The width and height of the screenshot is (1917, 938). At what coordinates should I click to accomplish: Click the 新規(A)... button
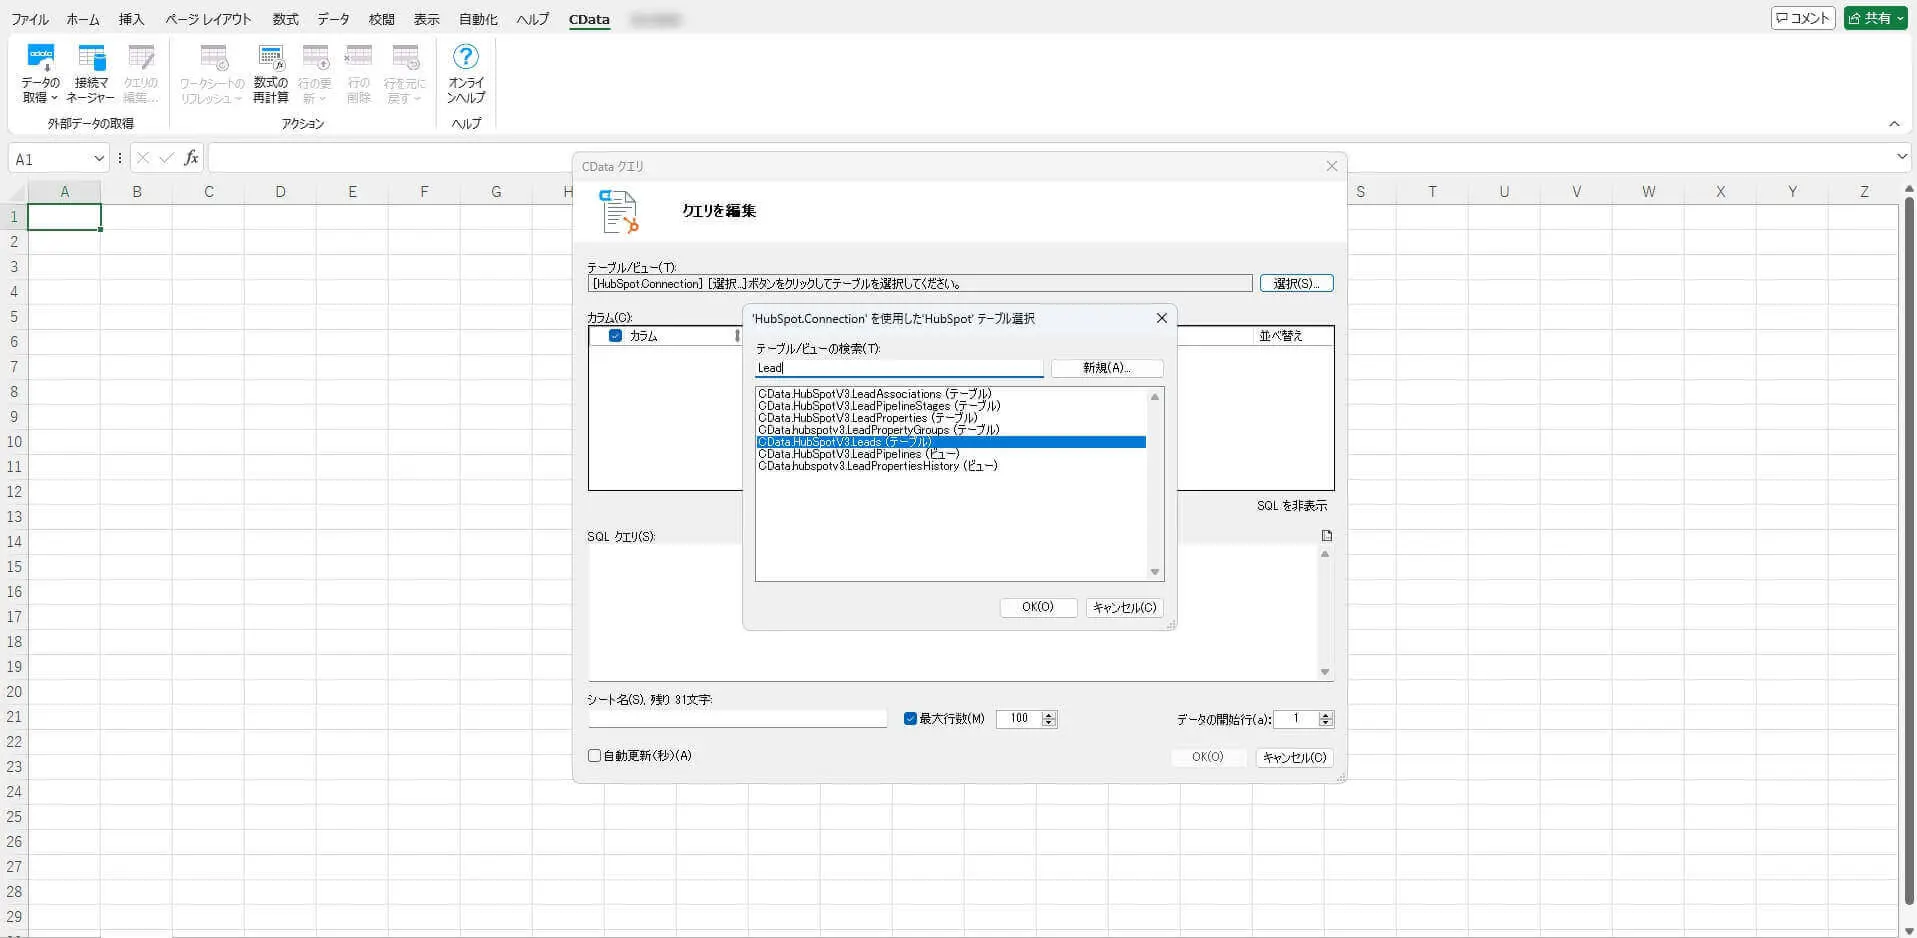(x=1106, y=368)
